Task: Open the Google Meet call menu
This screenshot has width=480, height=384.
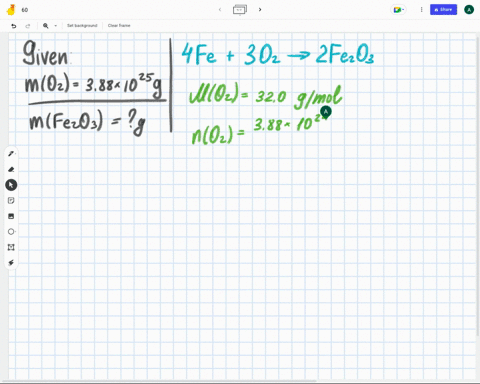Action: click(398, 10)
